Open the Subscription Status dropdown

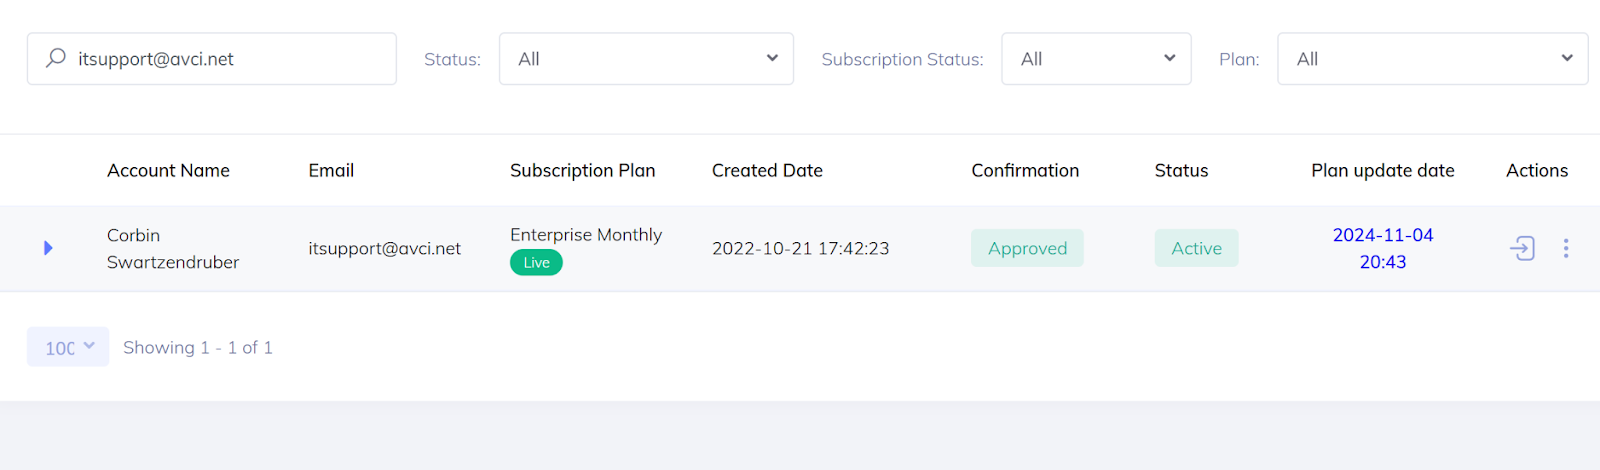click(1096, 59)
